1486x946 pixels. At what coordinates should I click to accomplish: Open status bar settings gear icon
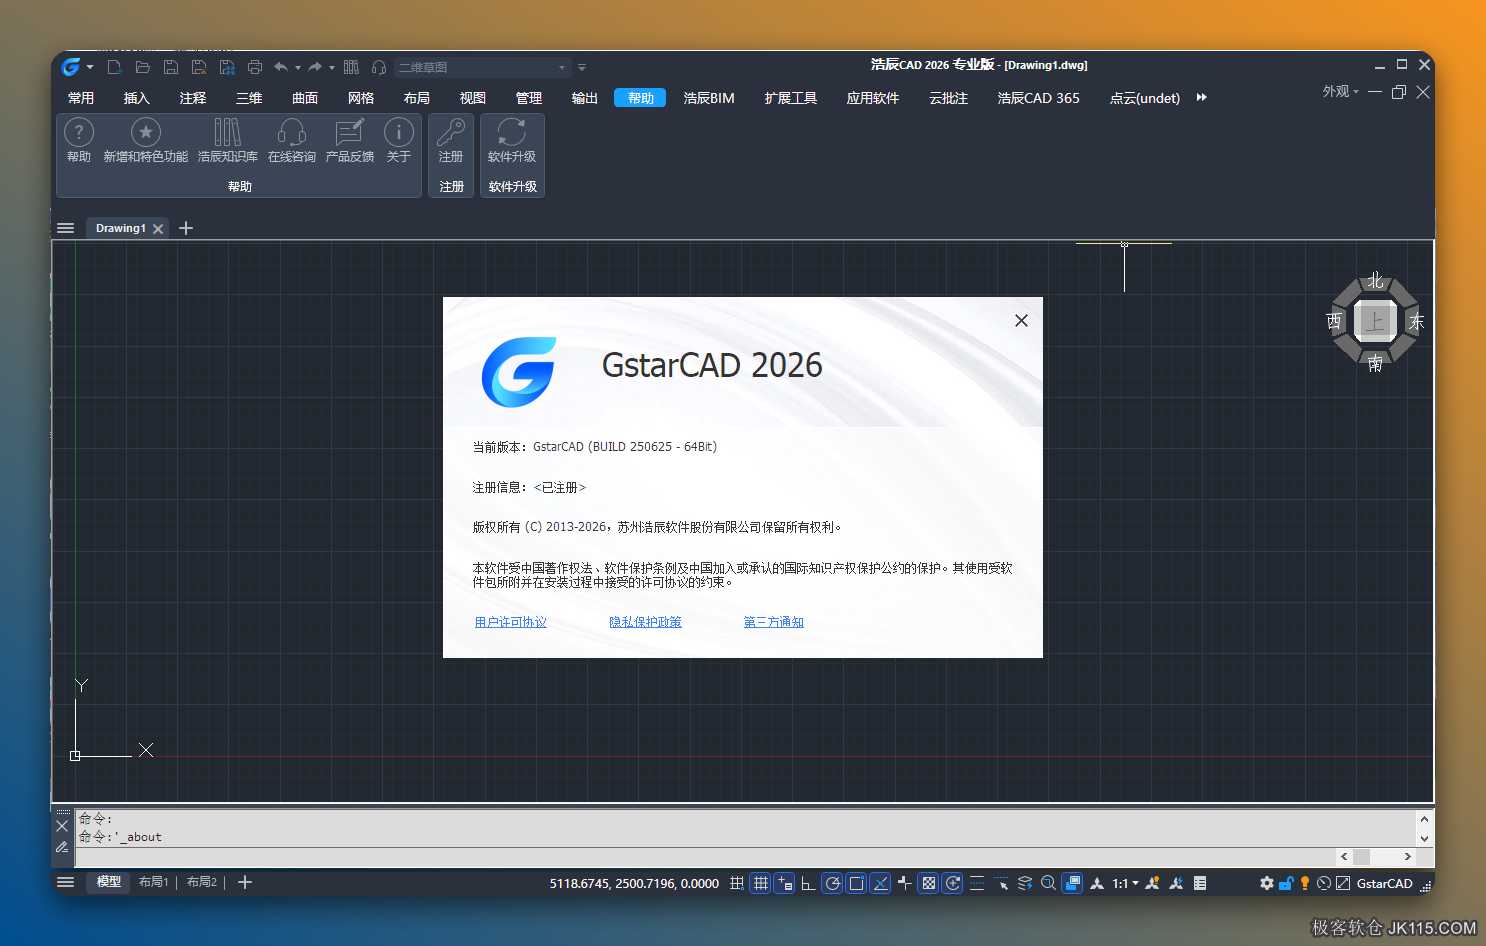point(1267,883)
